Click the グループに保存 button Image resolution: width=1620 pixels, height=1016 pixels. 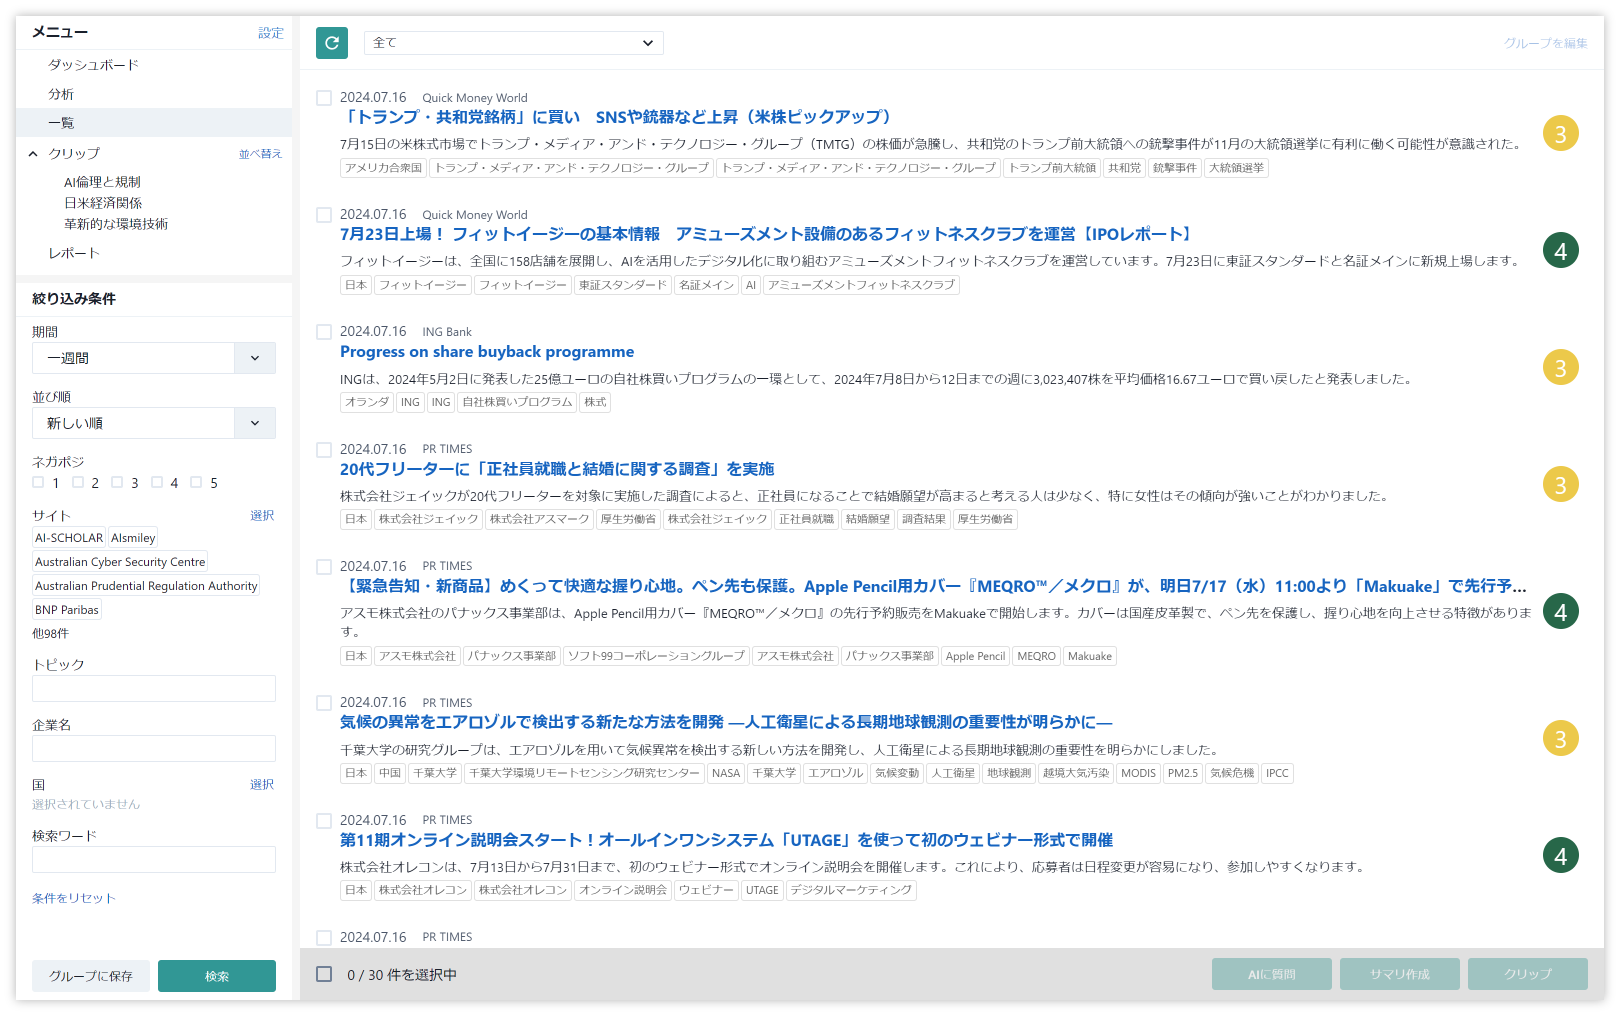click(91, 976)
